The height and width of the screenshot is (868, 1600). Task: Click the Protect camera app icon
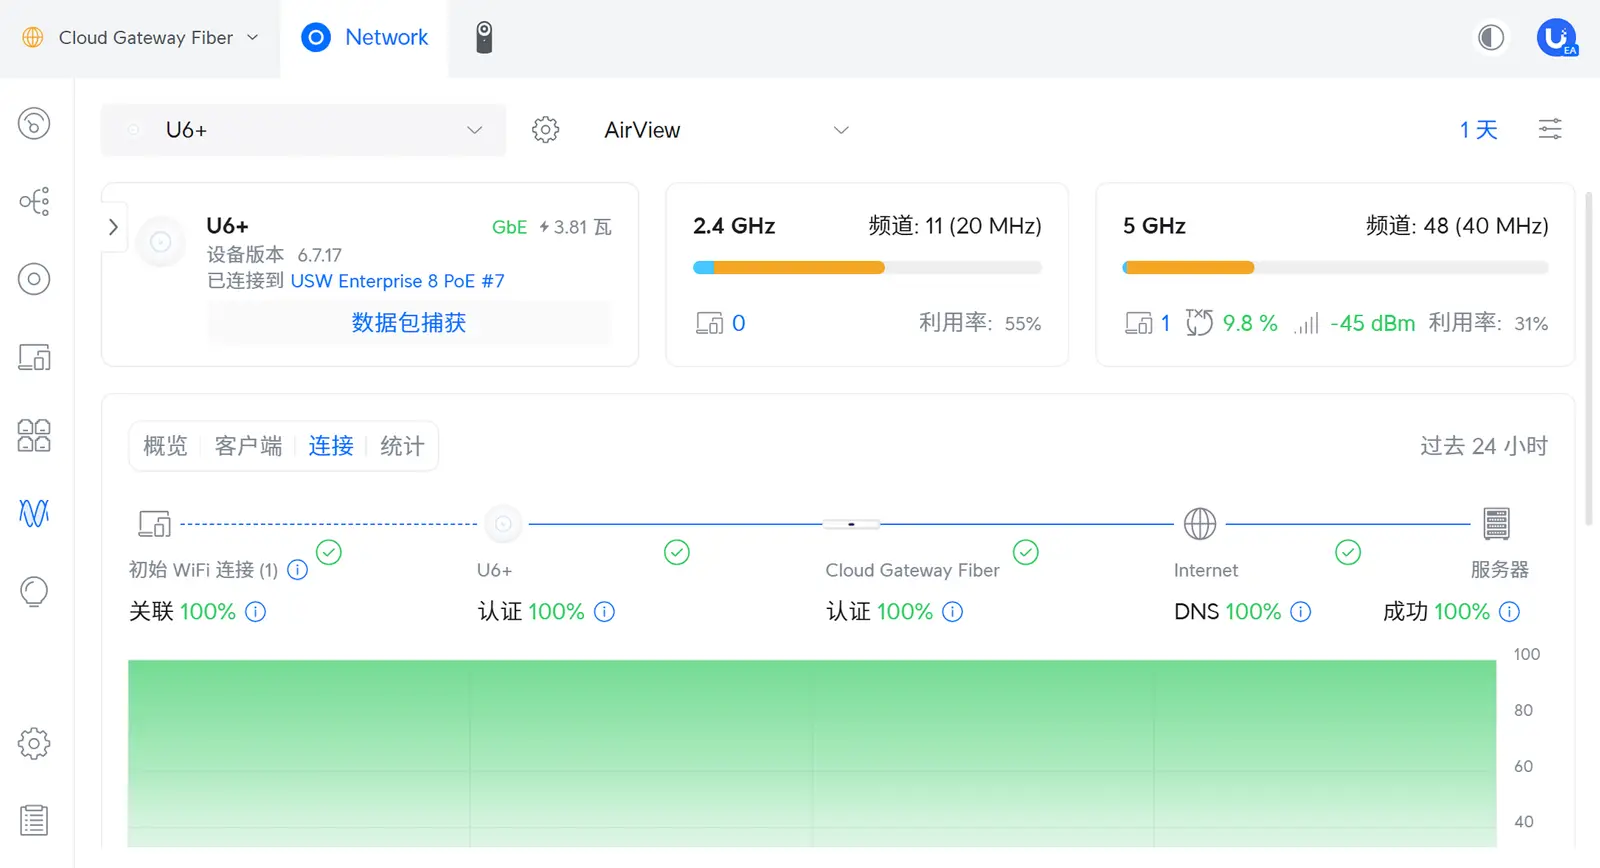484,38
